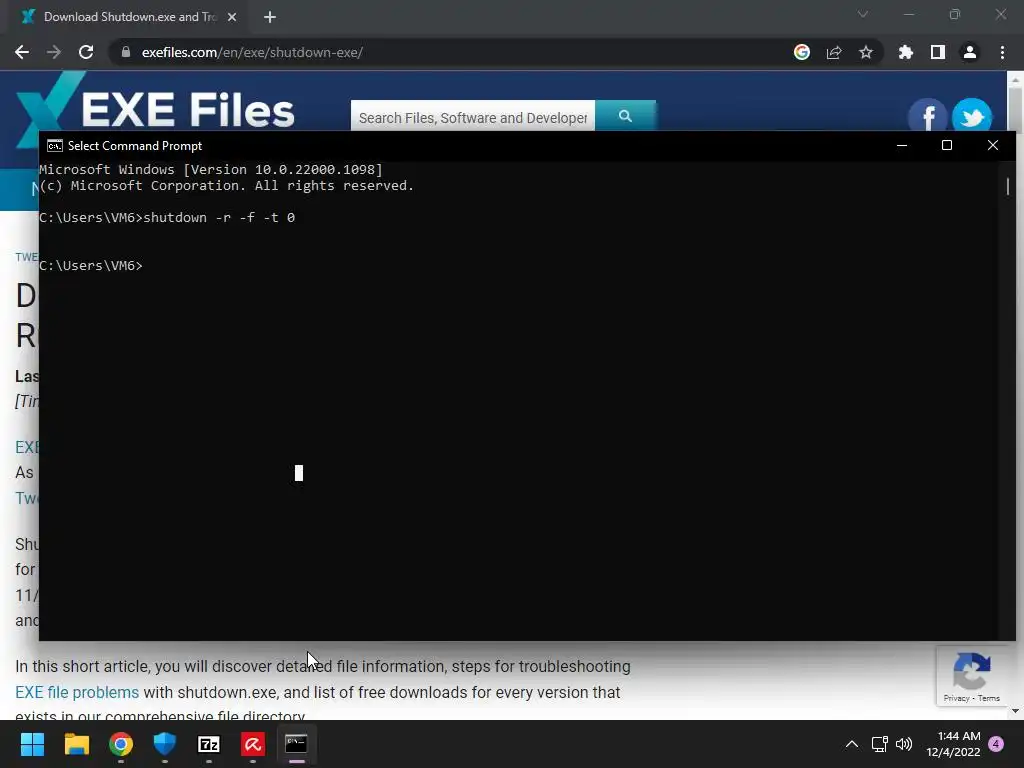Image resolution: width=1024 pixels, height=768 pixels.
Task: Switch to Chrome in the taskbar
Action: (121, 744)
